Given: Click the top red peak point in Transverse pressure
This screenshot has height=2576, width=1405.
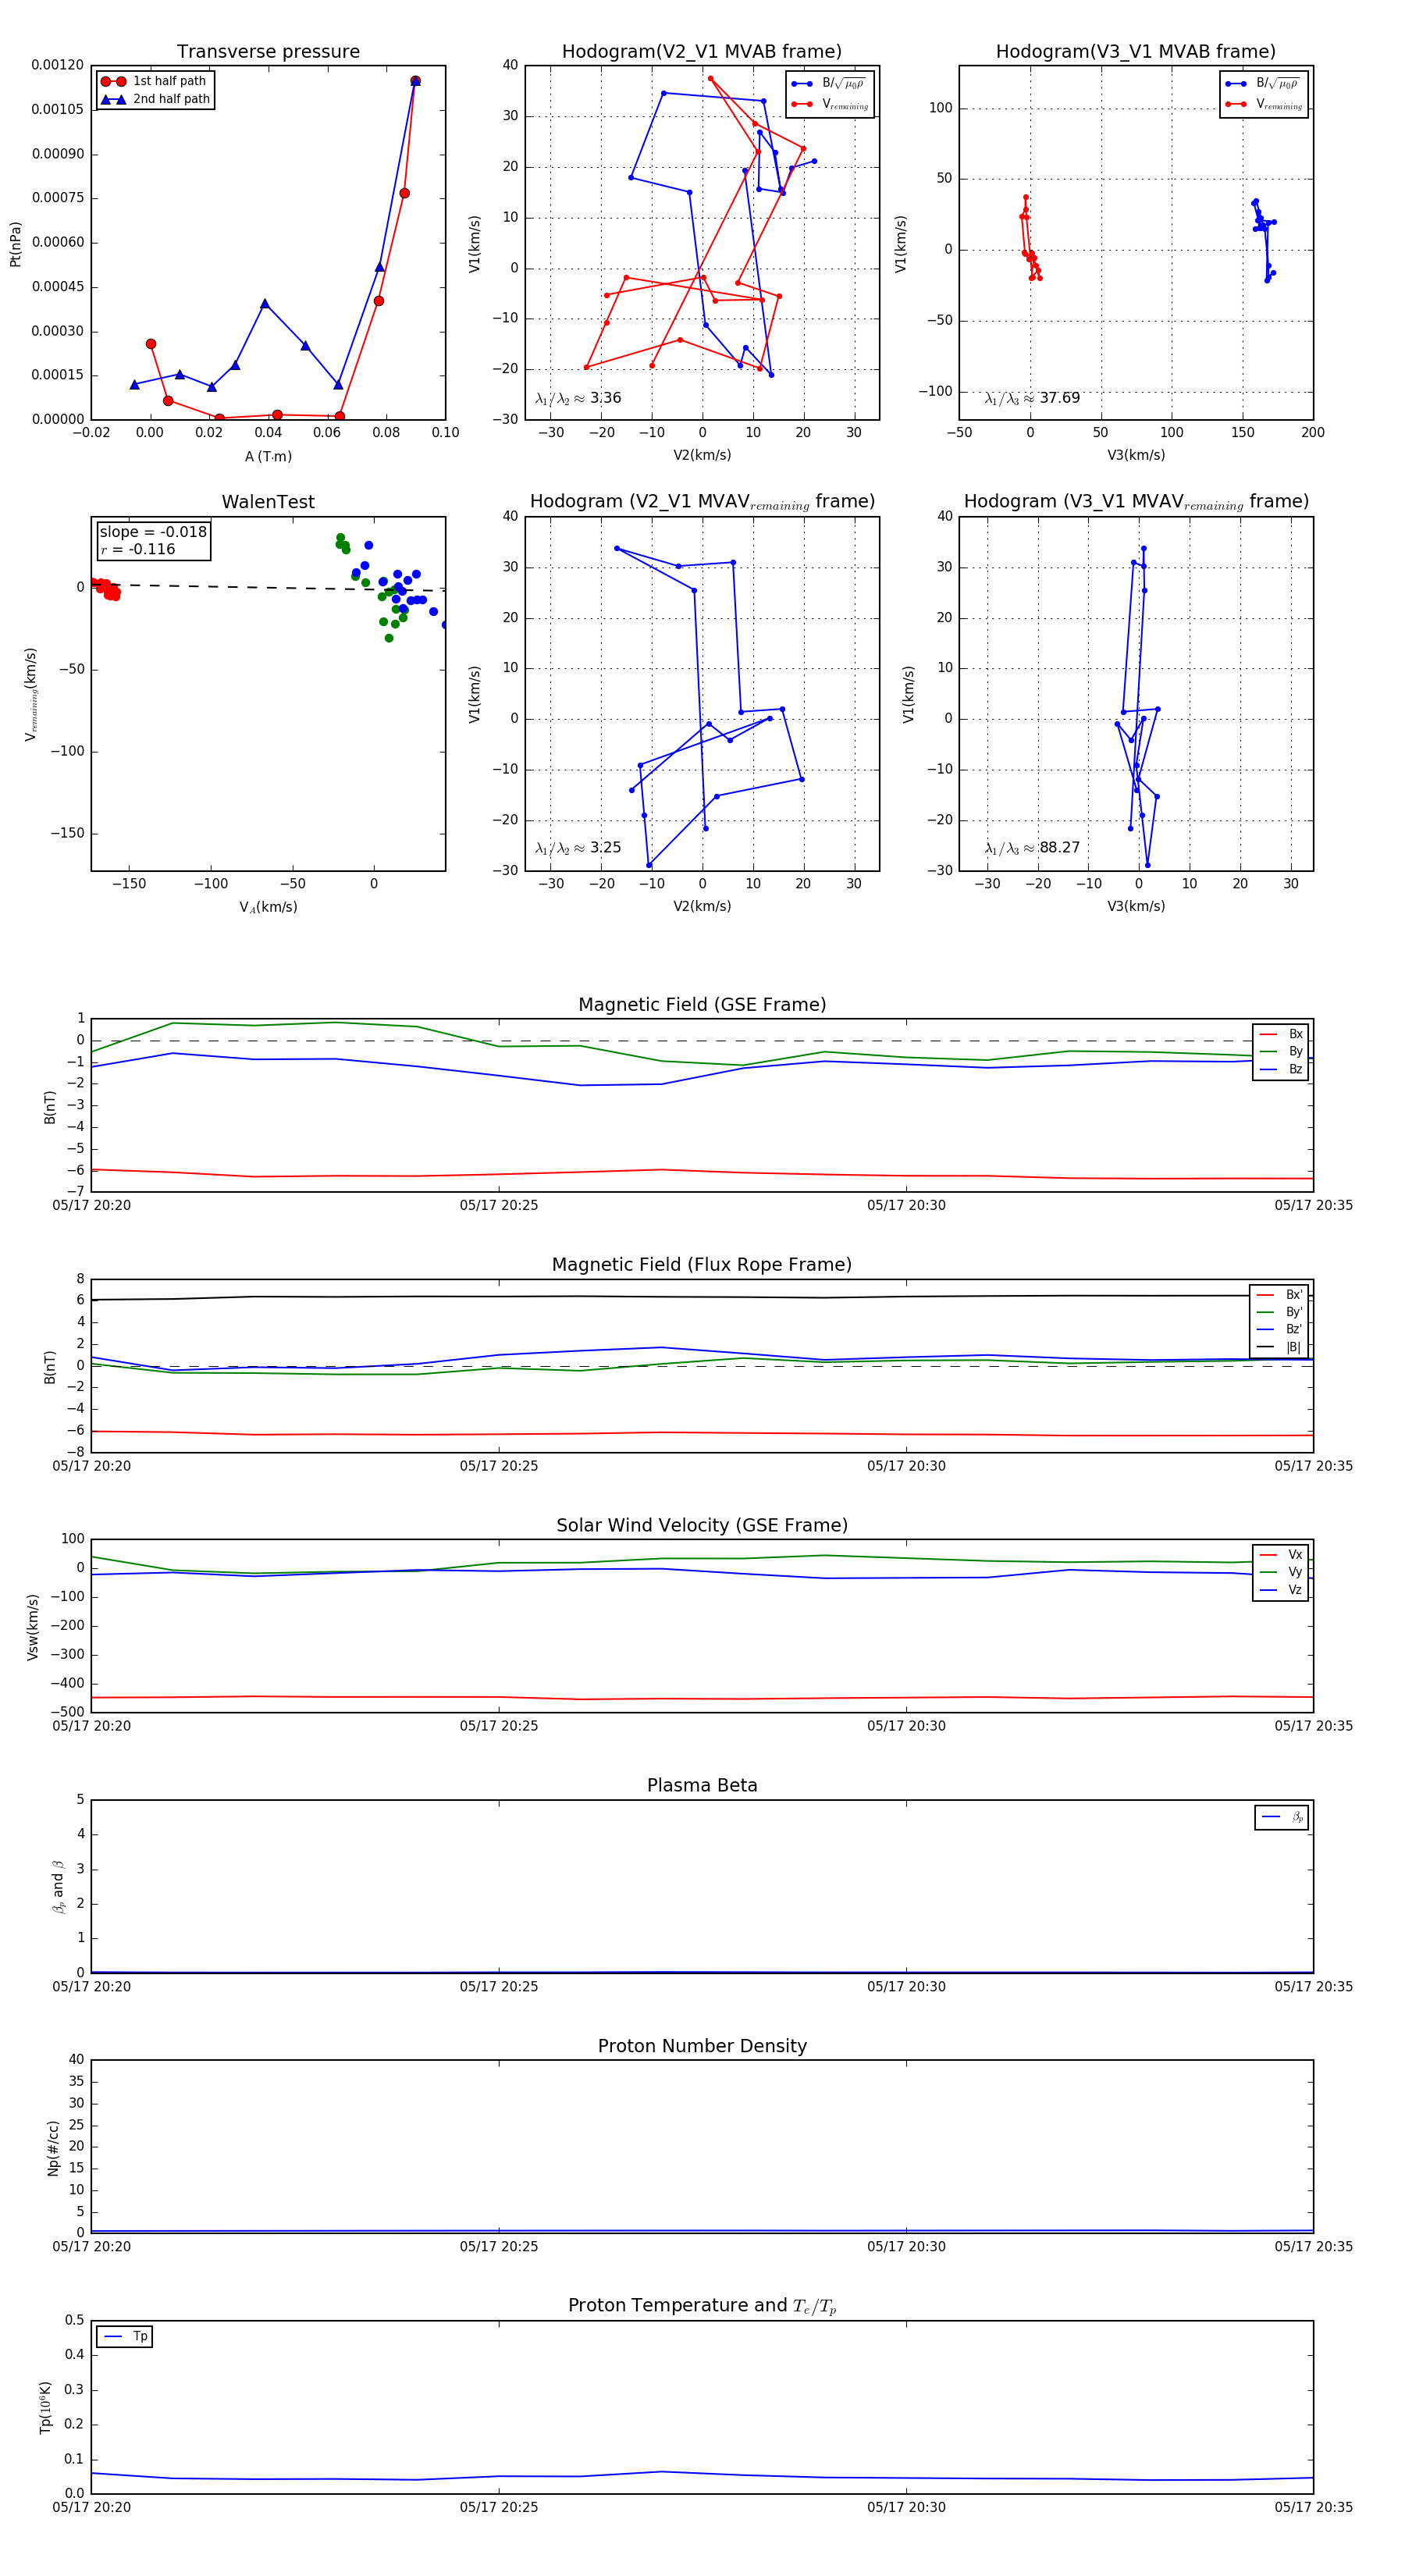Looking at the screenshot, I should click(x=415, y=81).
